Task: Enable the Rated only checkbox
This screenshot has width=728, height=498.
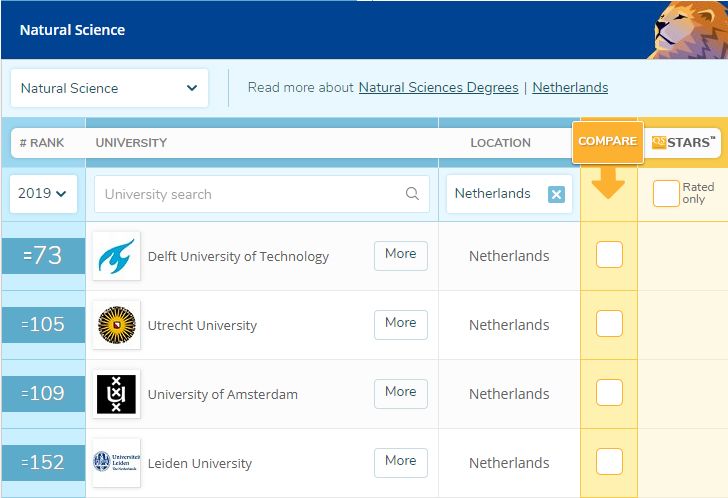Action: 666,194
